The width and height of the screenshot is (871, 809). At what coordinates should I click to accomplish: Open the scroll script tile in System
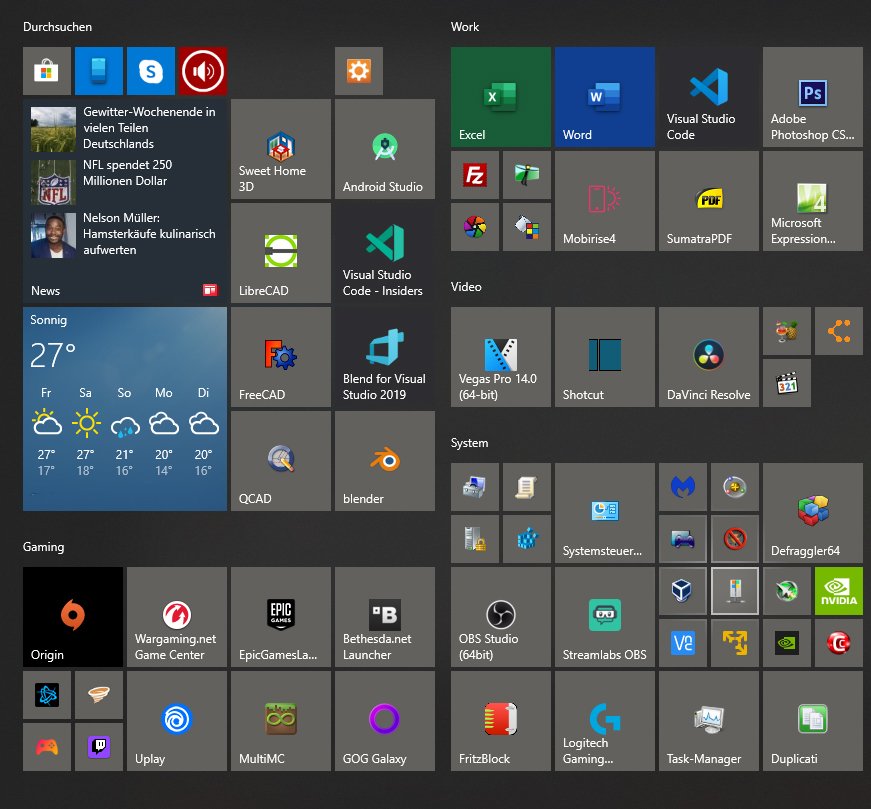pyautogui.click(x=527, y=487)
